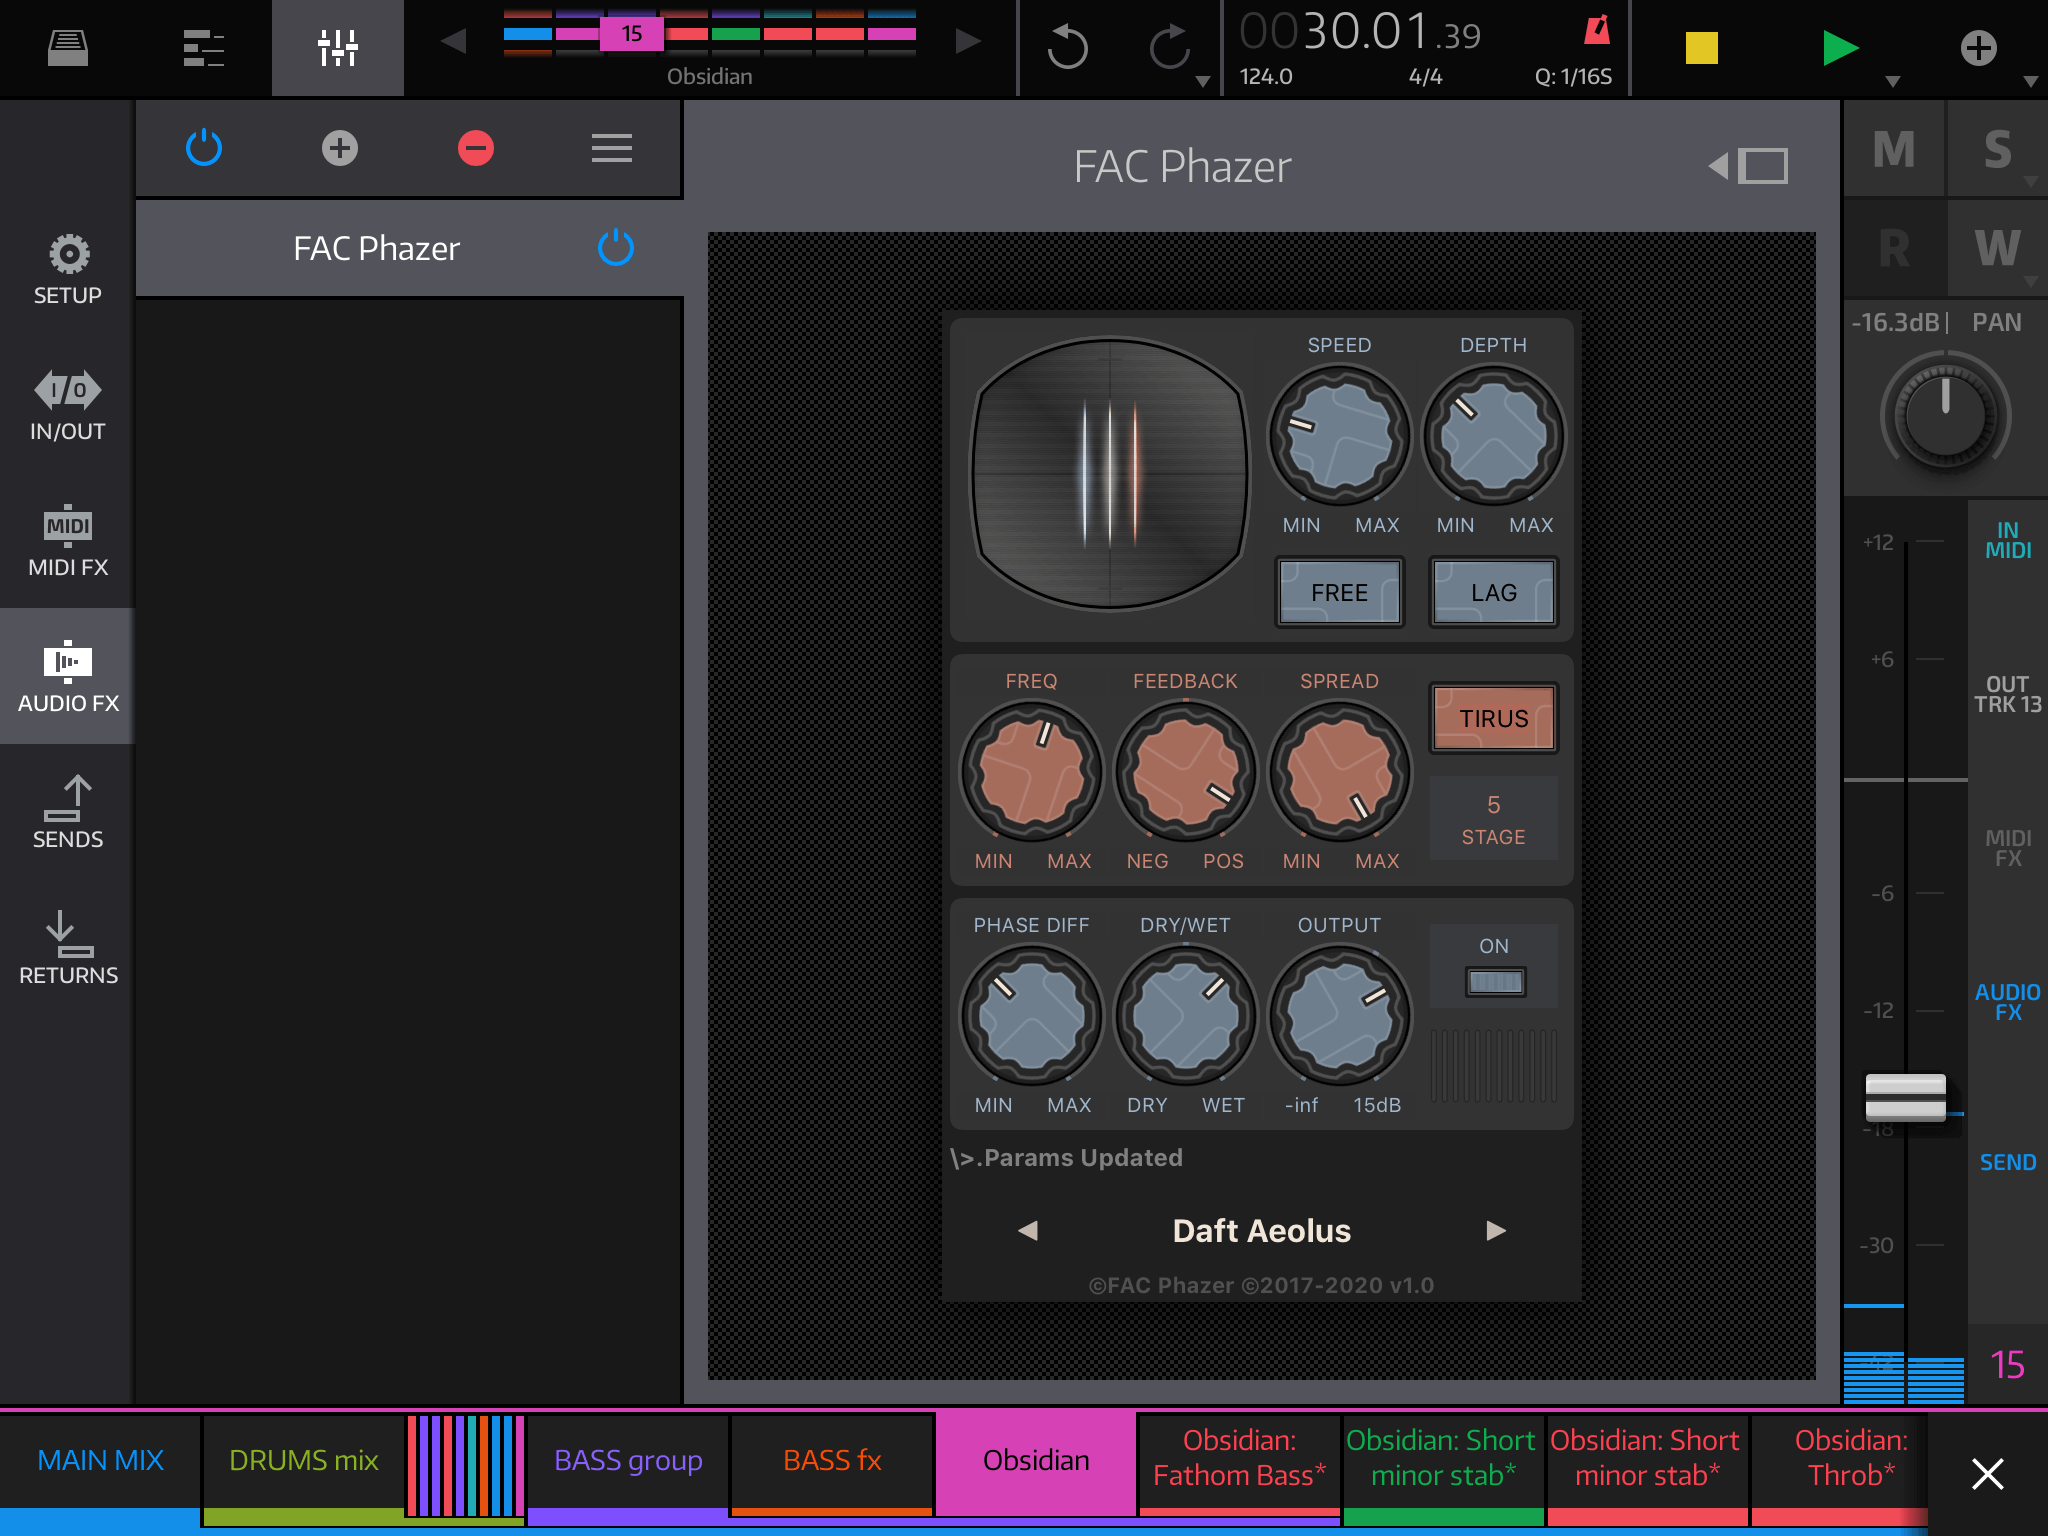Open the Daft Aeolus preset name
The height and width of the screenshot is (1536, 2048).
1261,1230
